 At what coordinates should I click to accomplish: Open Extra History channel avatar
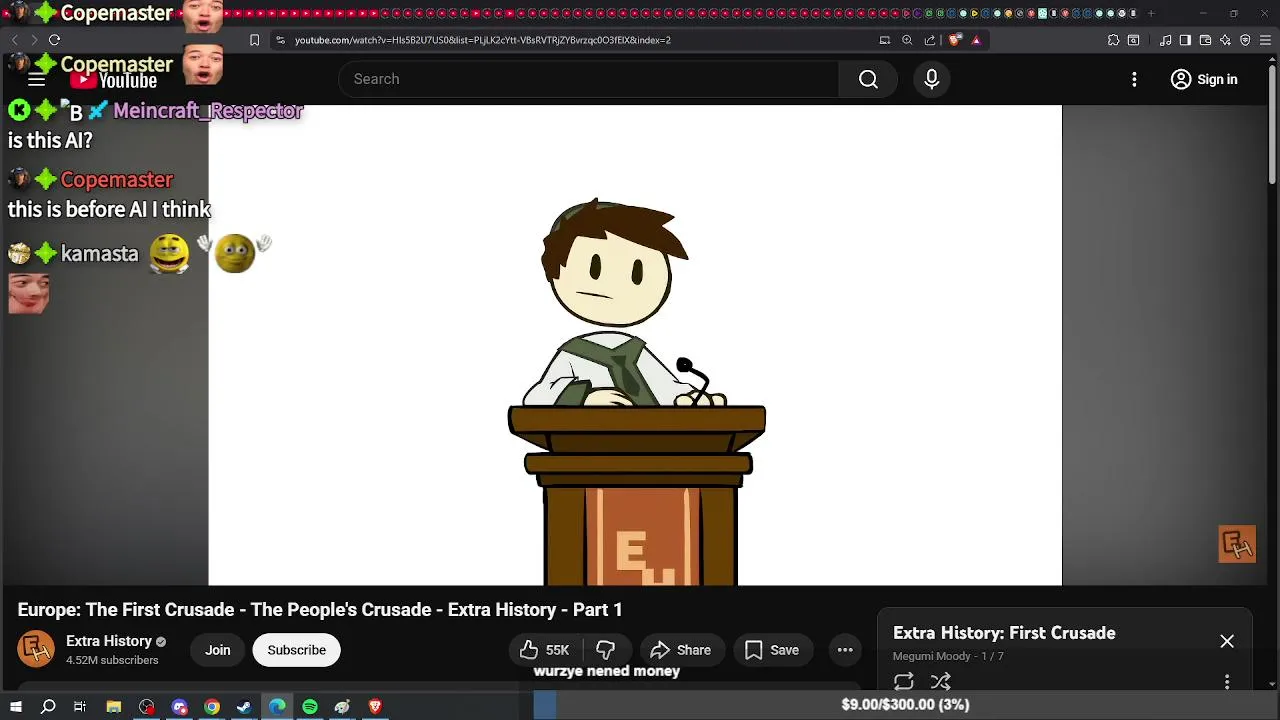point(37,650)
